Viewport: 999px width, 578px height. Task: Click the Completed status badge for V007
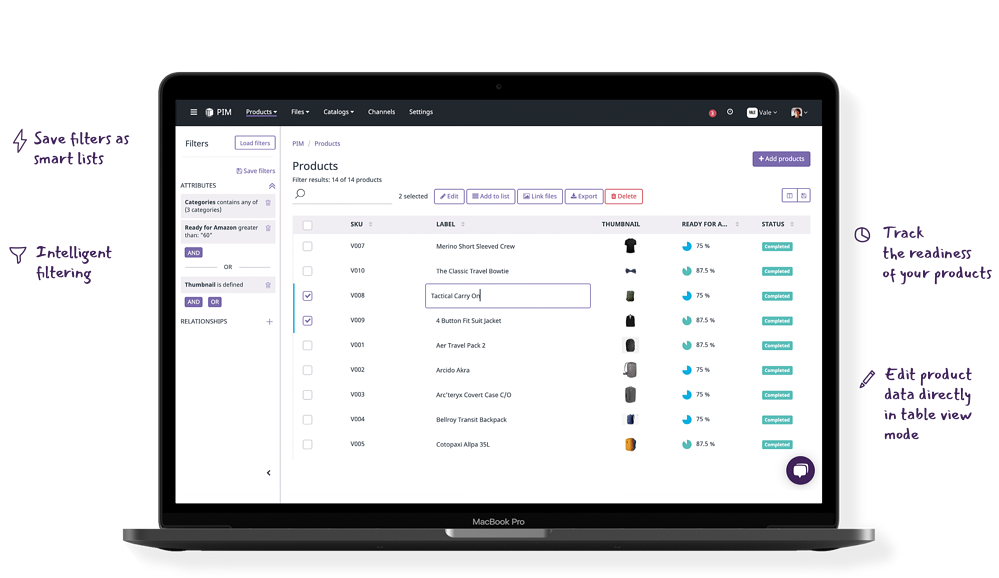point(777,247)
